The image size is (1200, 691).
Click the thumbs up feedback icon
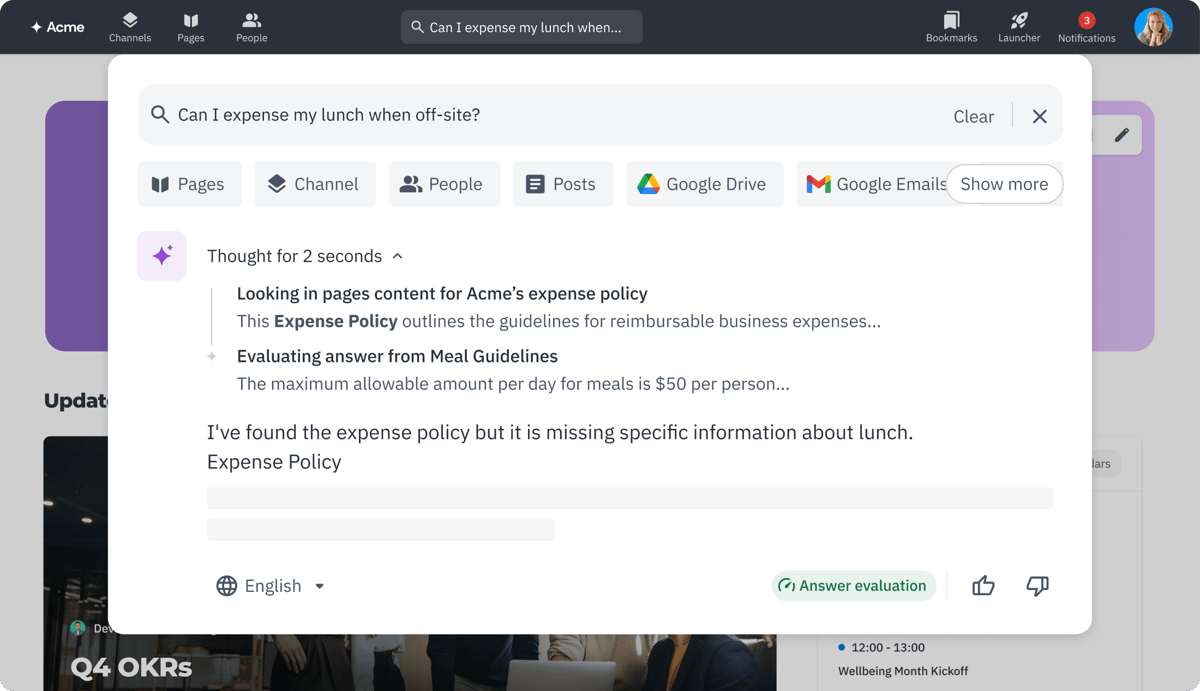983,586
